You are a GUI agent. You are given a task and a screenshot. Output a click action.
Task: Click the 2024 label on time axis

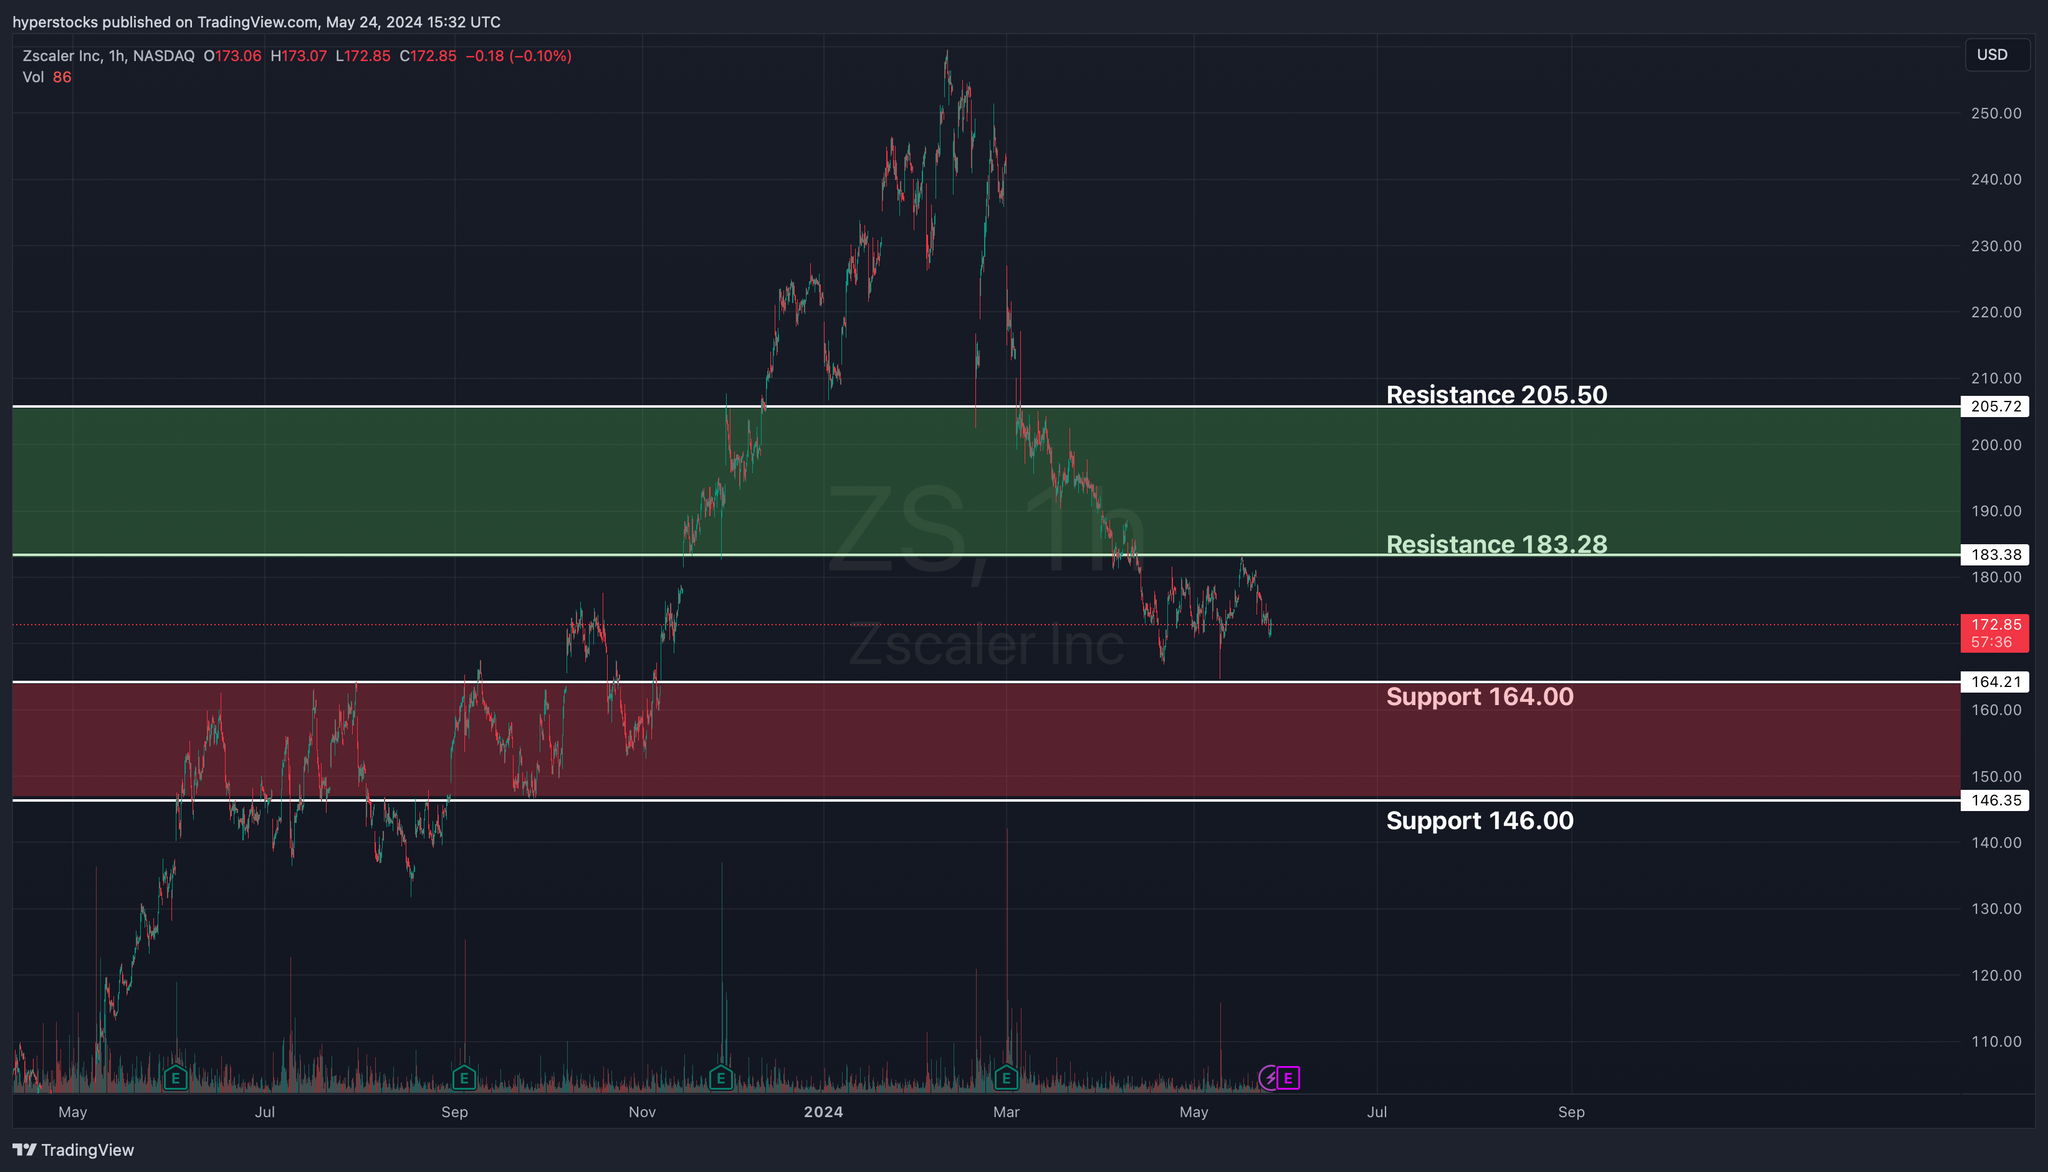[824, 1112]
